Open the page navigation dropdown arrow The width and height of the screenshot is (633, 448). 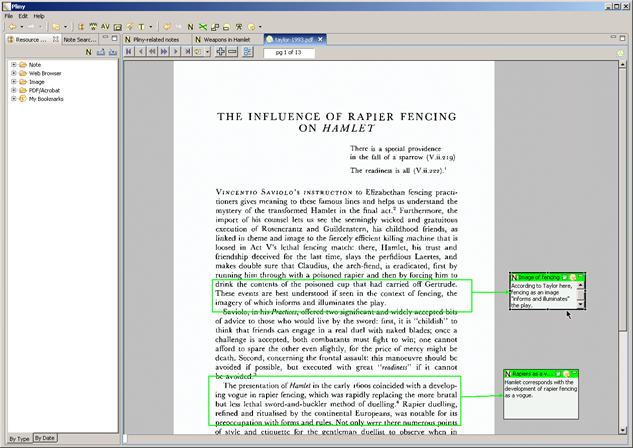click(x=208, y=52)
